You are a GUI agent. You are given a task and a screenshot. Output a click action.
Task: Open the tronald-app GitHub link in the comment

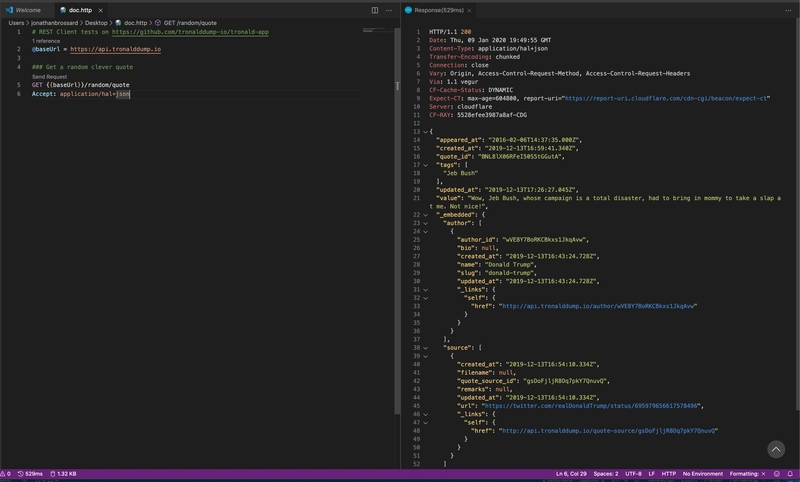click(190, 32)
